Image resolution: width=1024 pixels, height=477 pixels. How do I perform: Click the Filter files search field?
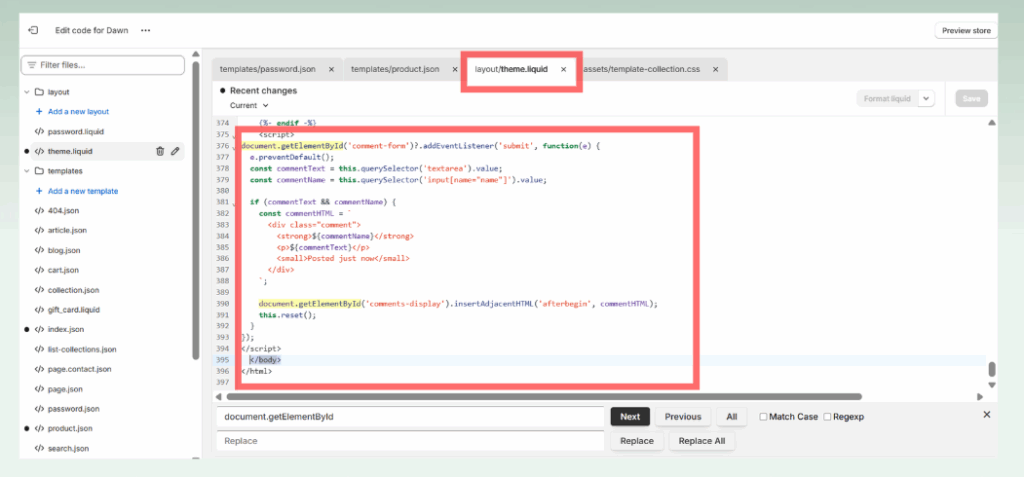click(x=103, y=65)
